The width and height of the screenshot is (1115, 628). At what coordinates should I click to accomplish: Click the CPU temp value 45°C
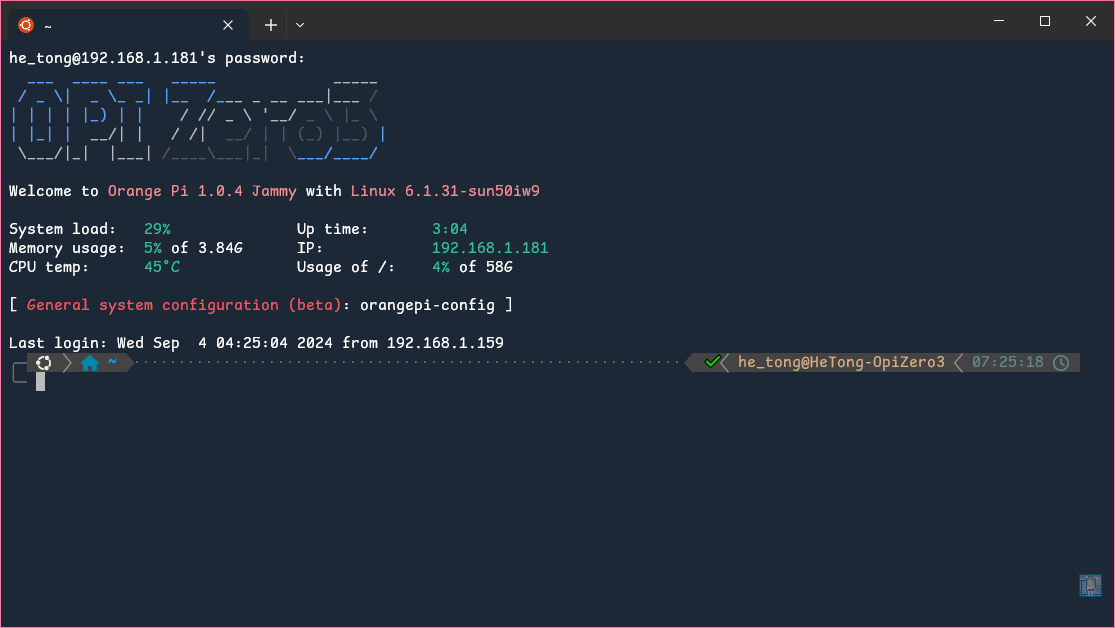(x=161, y=267)
